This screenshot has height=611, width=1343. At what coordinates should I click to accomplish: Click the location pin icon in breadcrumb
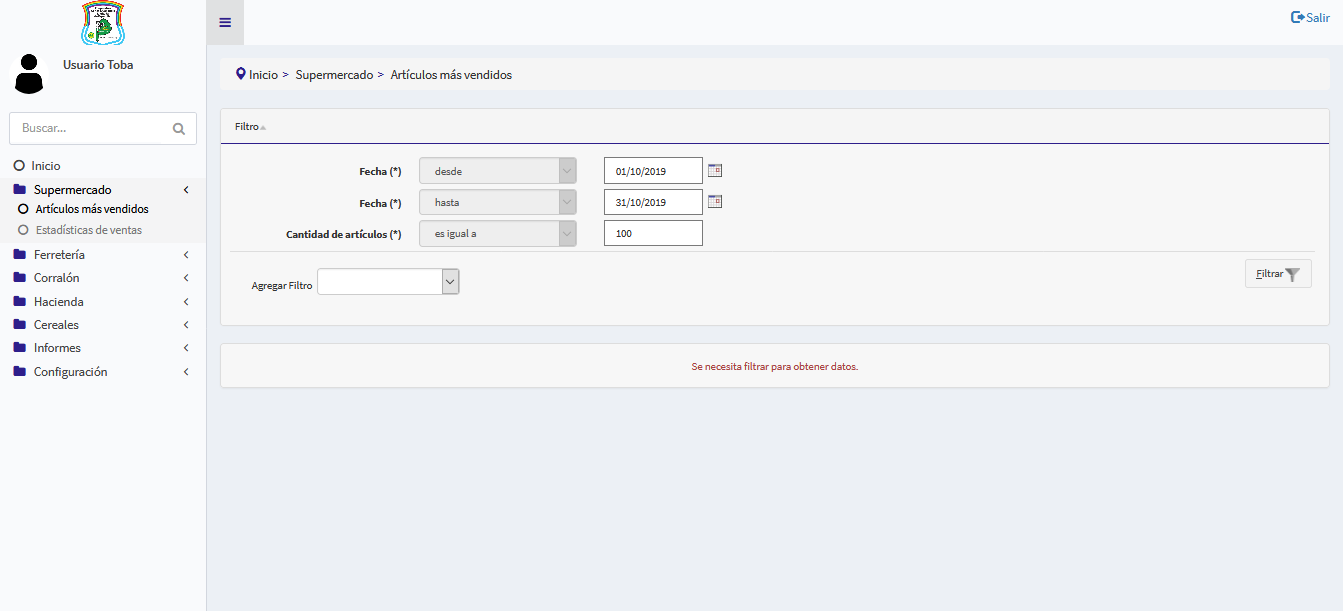click(x=240, y=74)
